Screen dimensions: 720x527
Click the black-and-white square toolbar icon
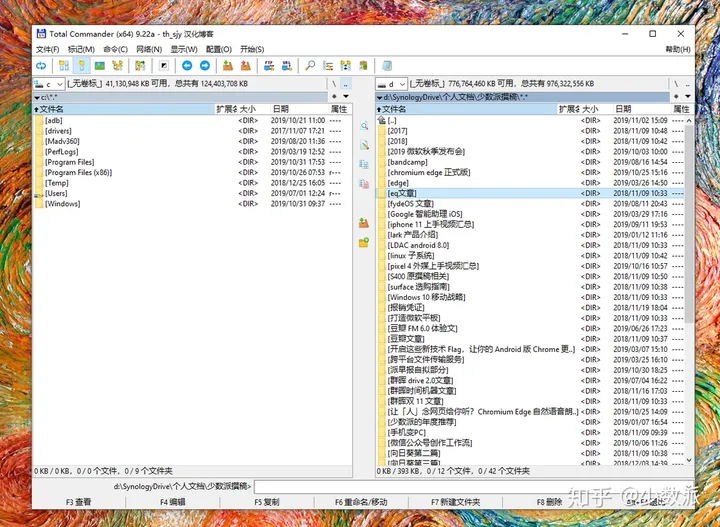(x=164, y=66)
